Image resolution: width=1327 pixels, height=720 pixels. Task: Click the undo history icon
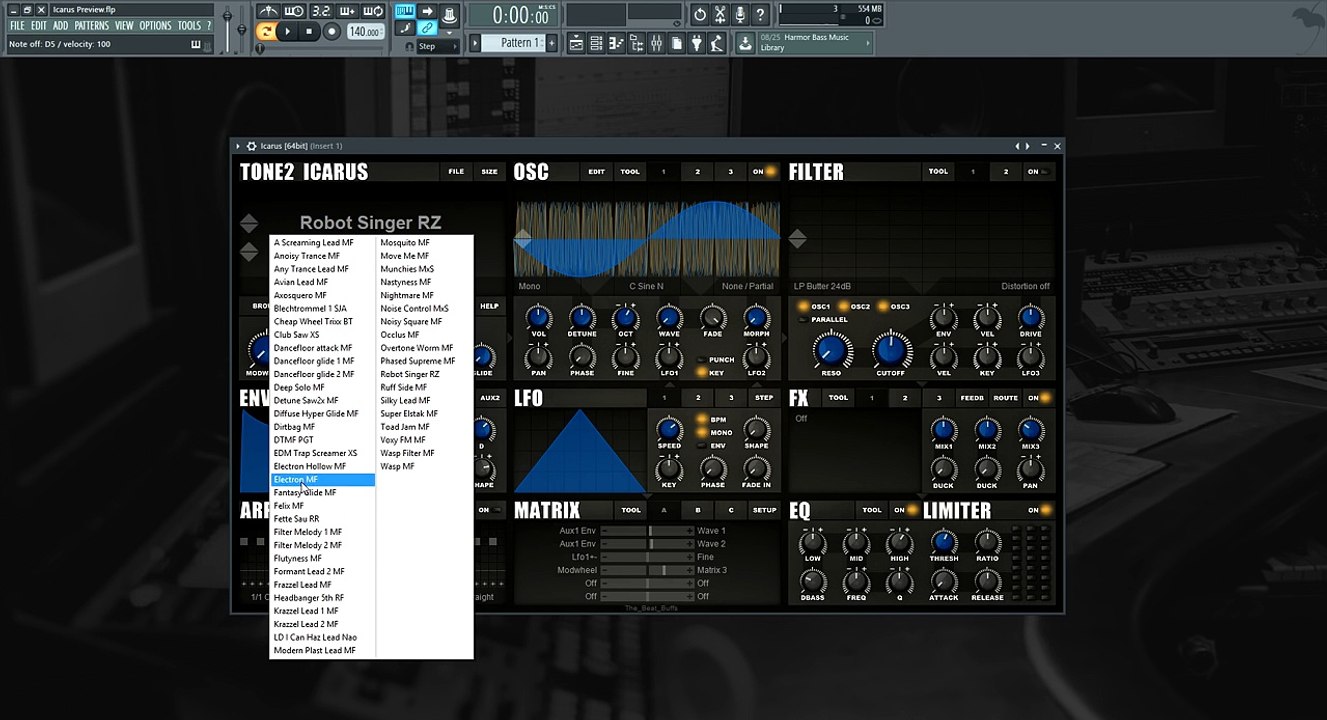click(700, 15)
